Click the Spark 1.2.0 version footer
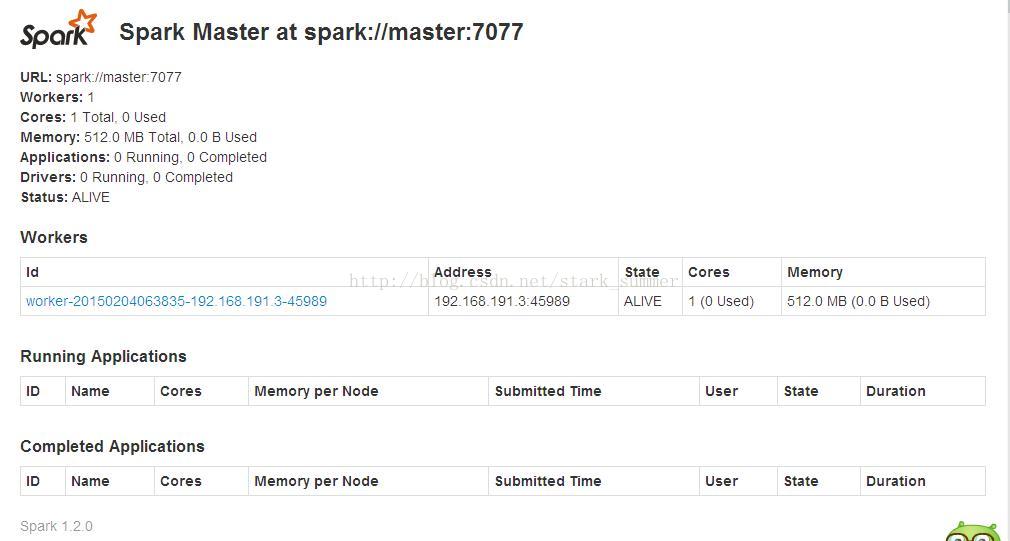Image resolution: width=1010 pixels, height=541 pixels. click(x=56, y=526)
